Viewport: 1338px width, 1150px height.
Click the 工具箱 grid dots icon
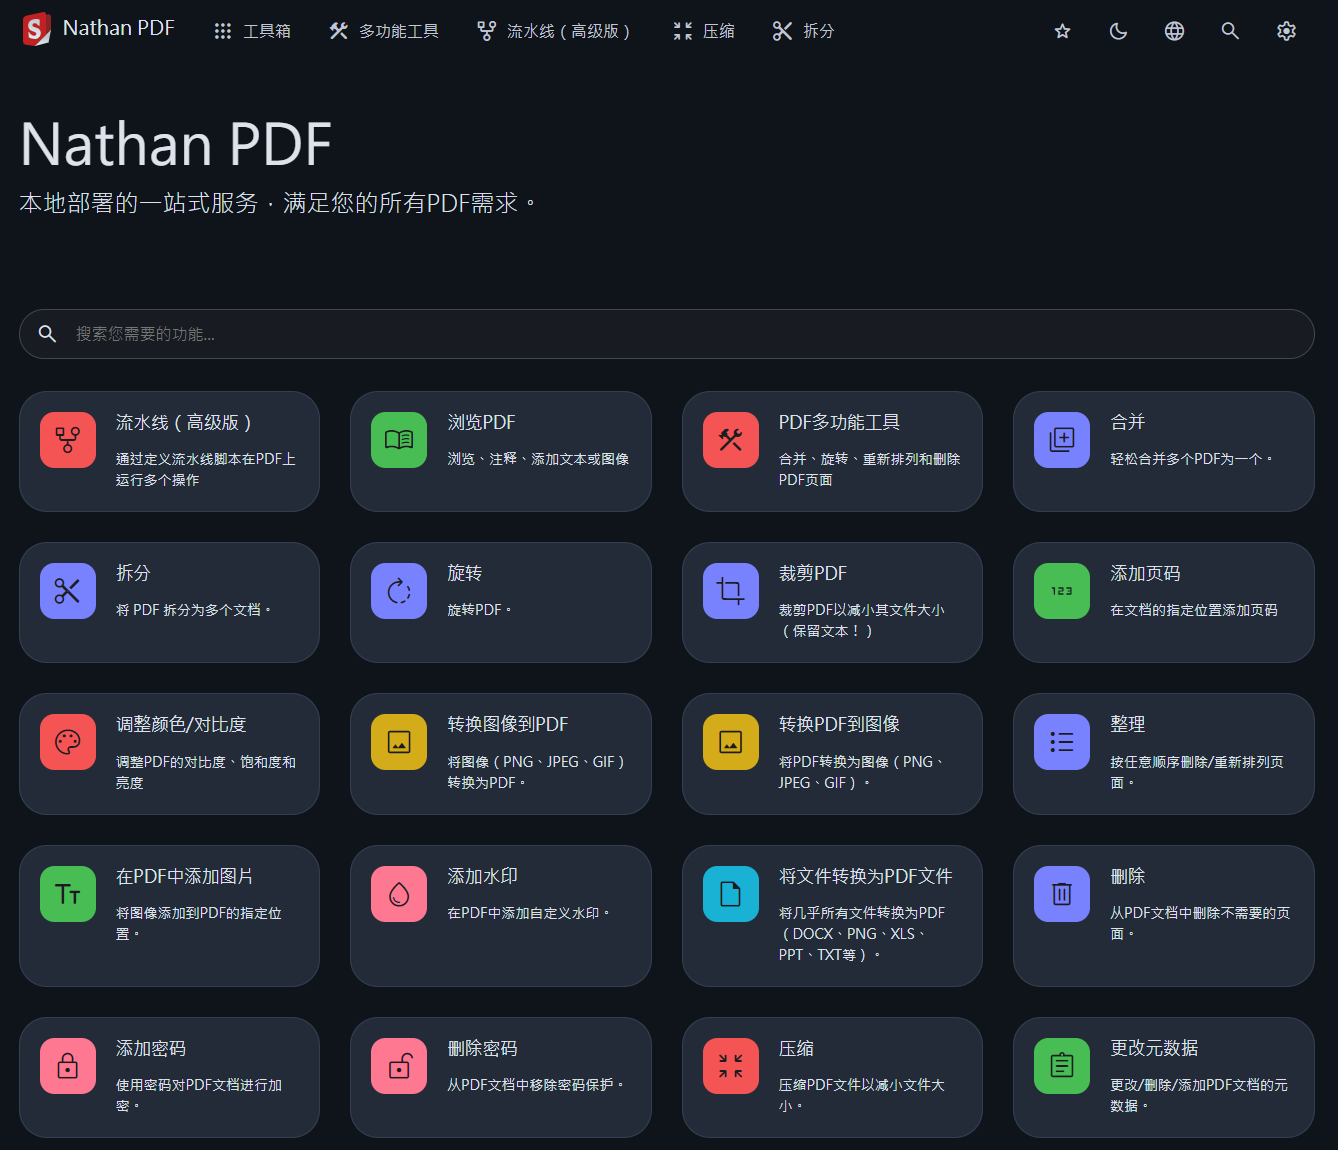(223, 31)
